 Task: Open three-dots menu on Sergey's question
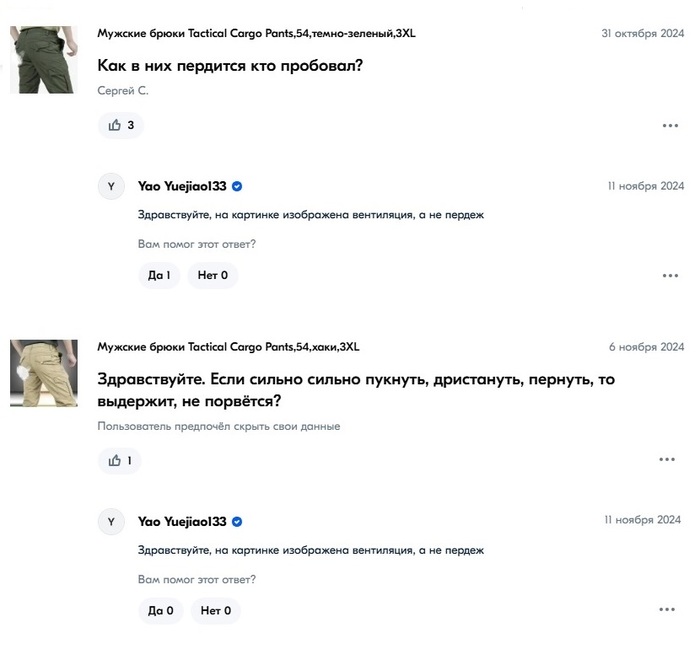pyautogui.click(x=670, y=126)
